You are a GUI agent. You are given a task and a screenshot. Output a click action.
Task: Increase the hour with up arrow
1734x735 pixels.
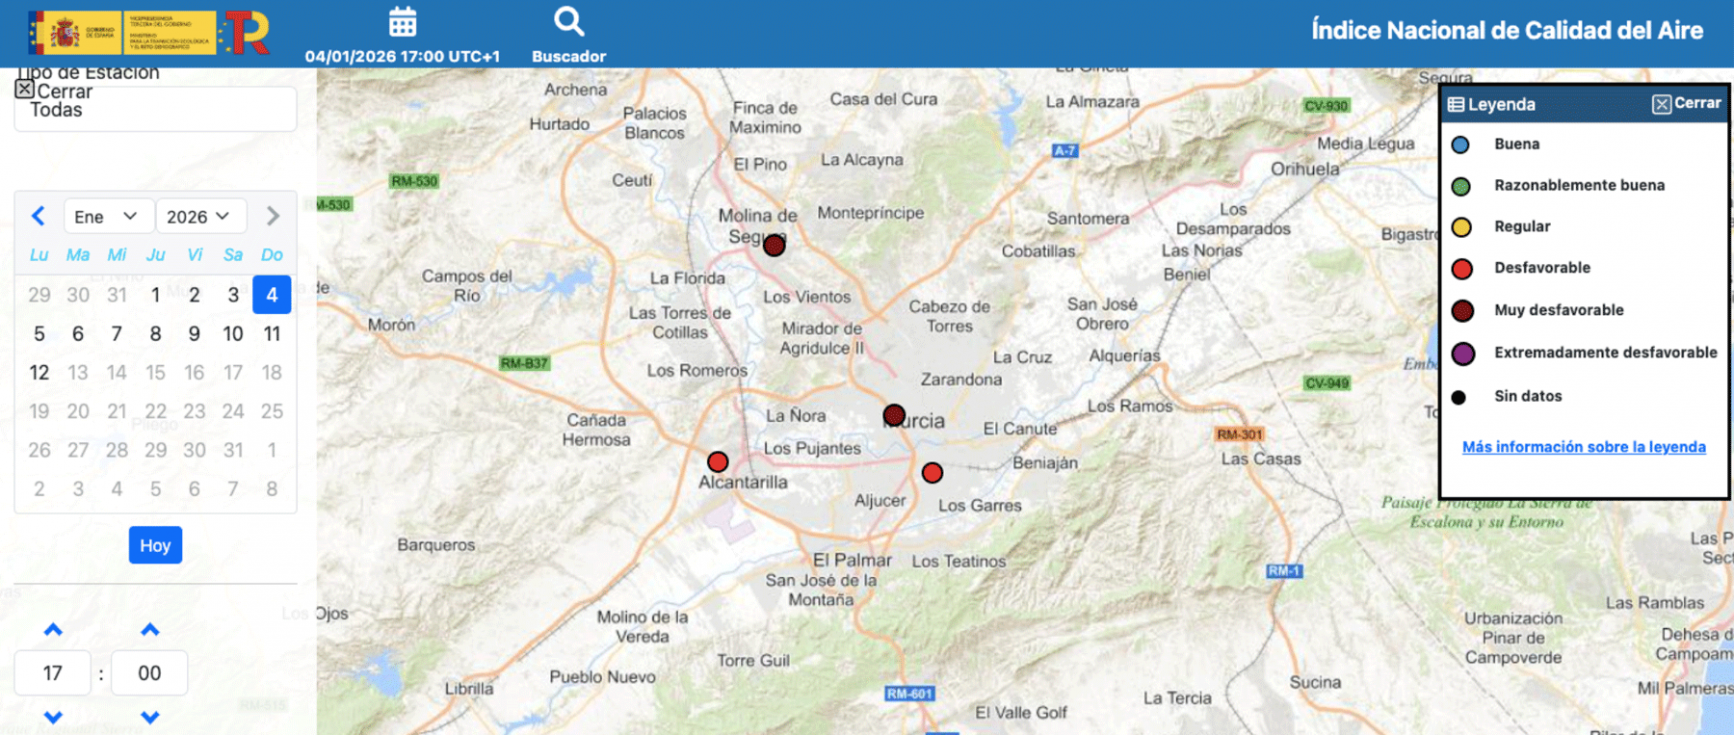coord(53,629)
